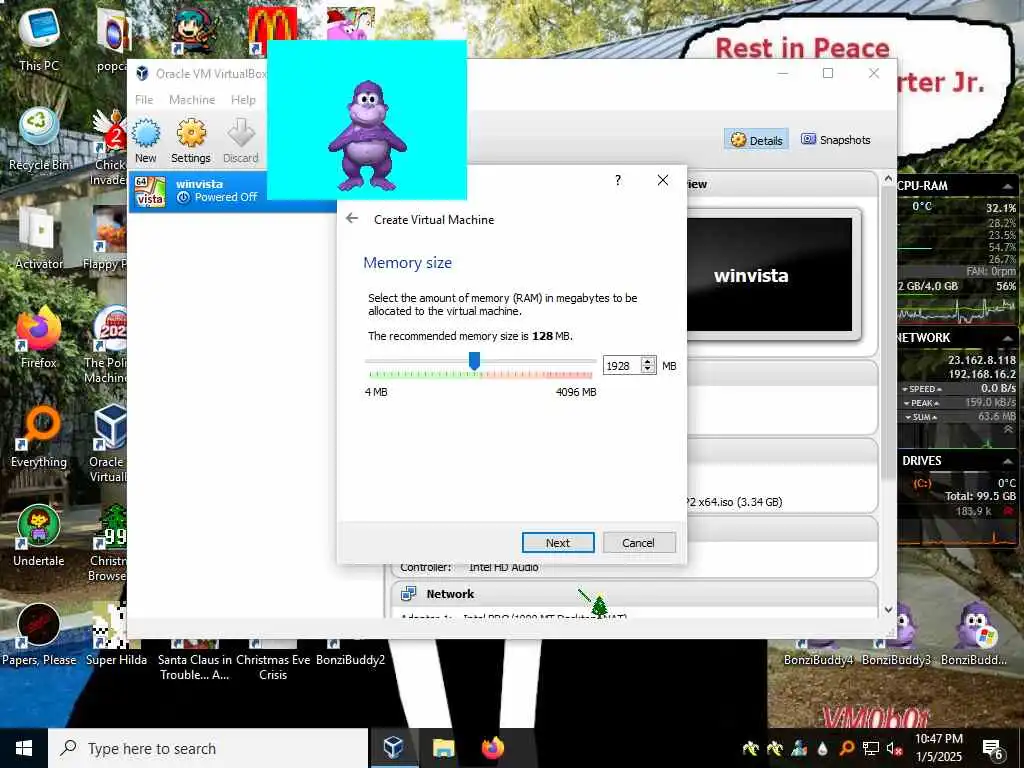Viewport: 1024px width, 768px height.
Task: Click Next in the Create Virtual Machine wizard
Action: (558, 543)
